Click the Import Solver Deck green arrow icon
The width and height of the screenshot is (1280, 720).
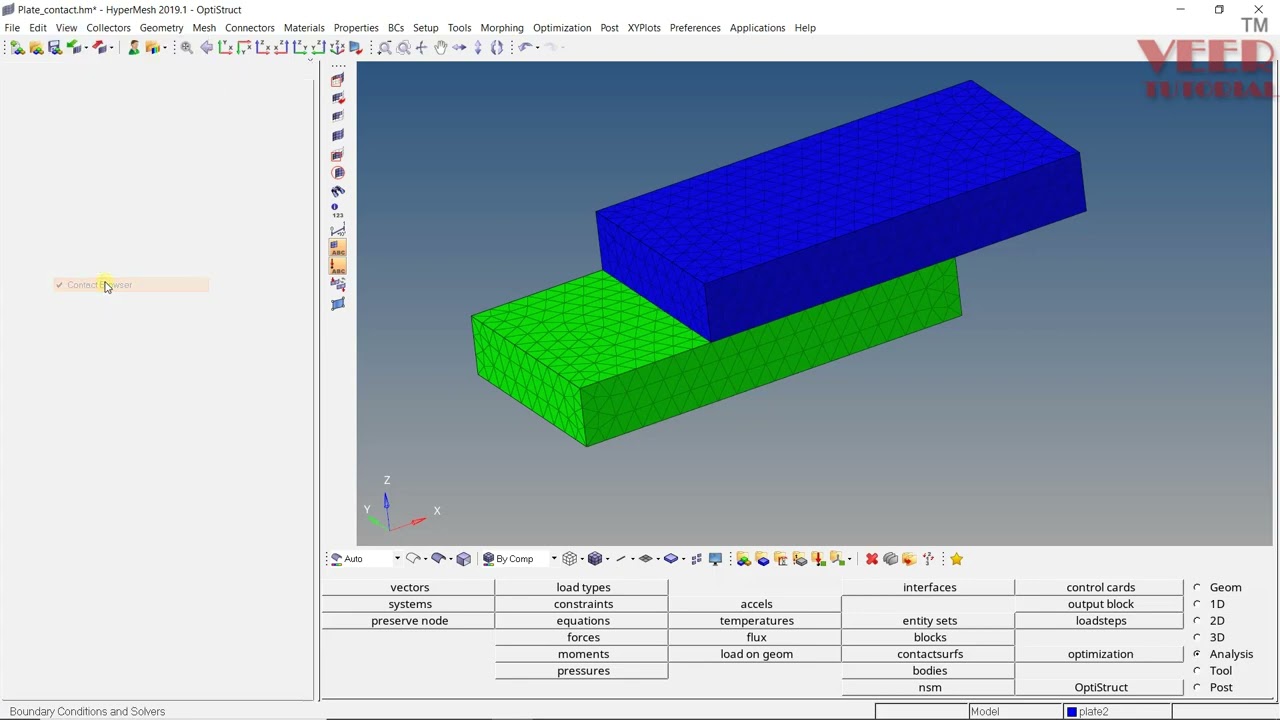(74, 47)
